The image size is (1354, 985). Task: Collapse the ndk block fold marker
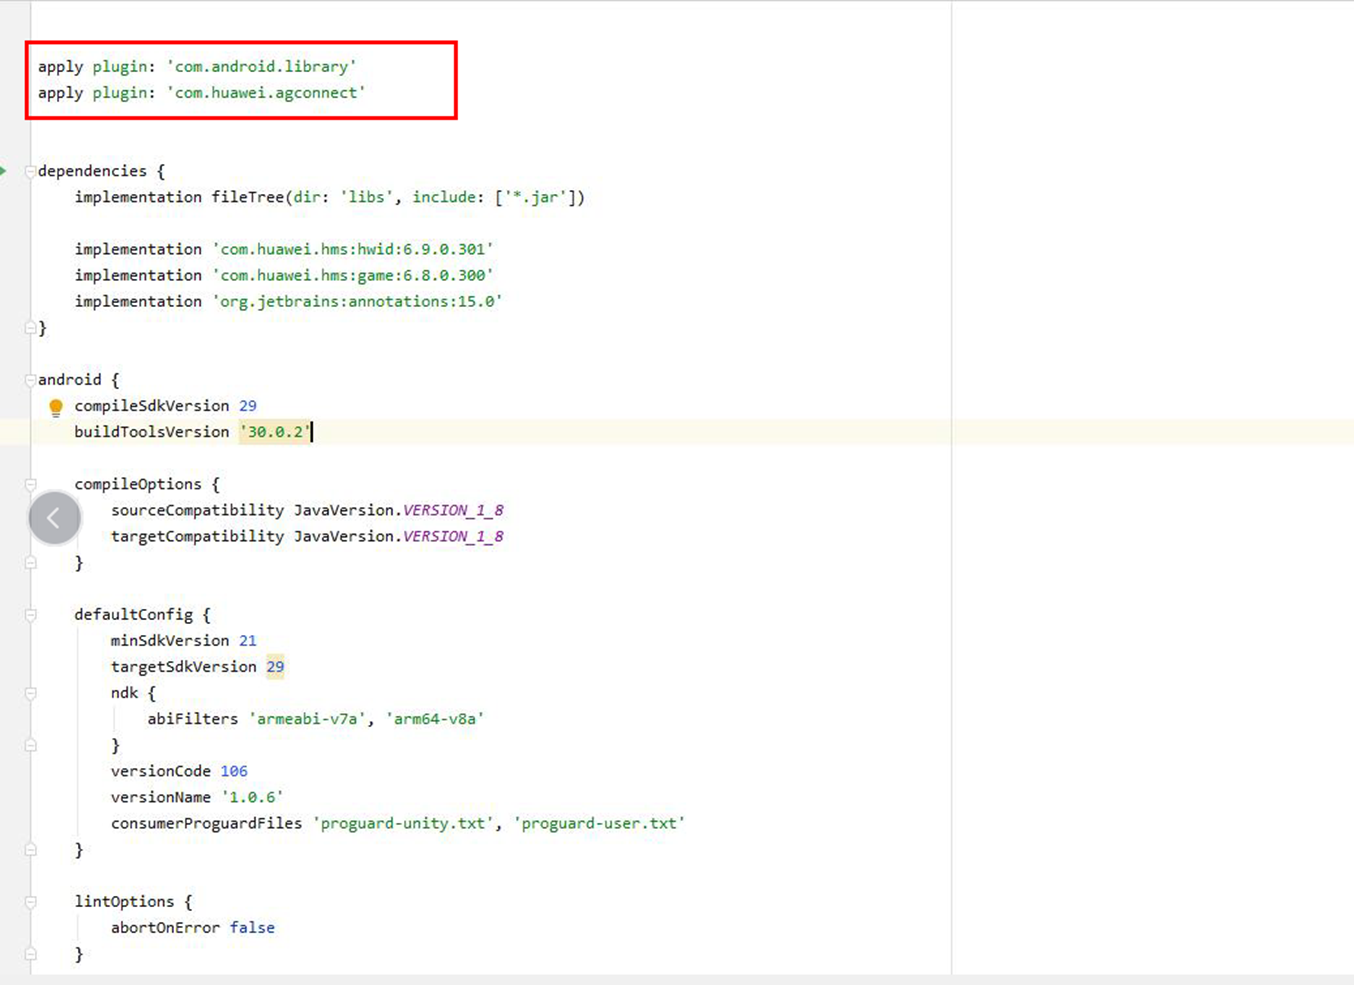[30, 693]
